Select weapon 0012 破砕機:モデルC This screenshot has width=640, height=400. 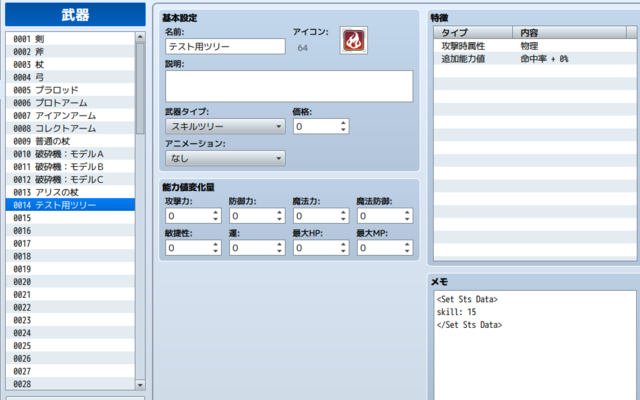click(x=70, y=180)
